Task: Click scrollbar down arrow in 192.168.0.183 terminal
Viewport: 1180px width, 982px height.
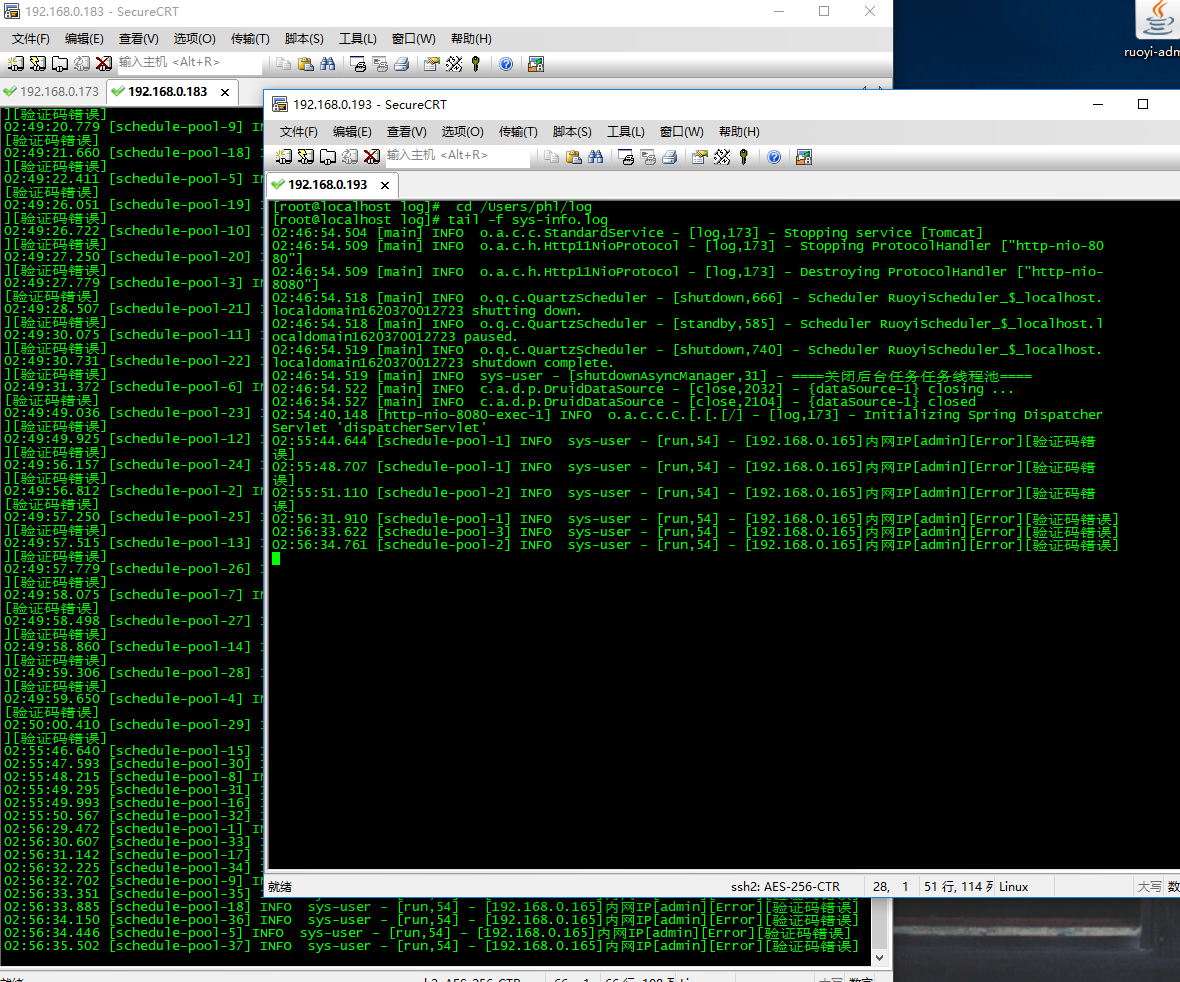Action: (x=879, y=957)
